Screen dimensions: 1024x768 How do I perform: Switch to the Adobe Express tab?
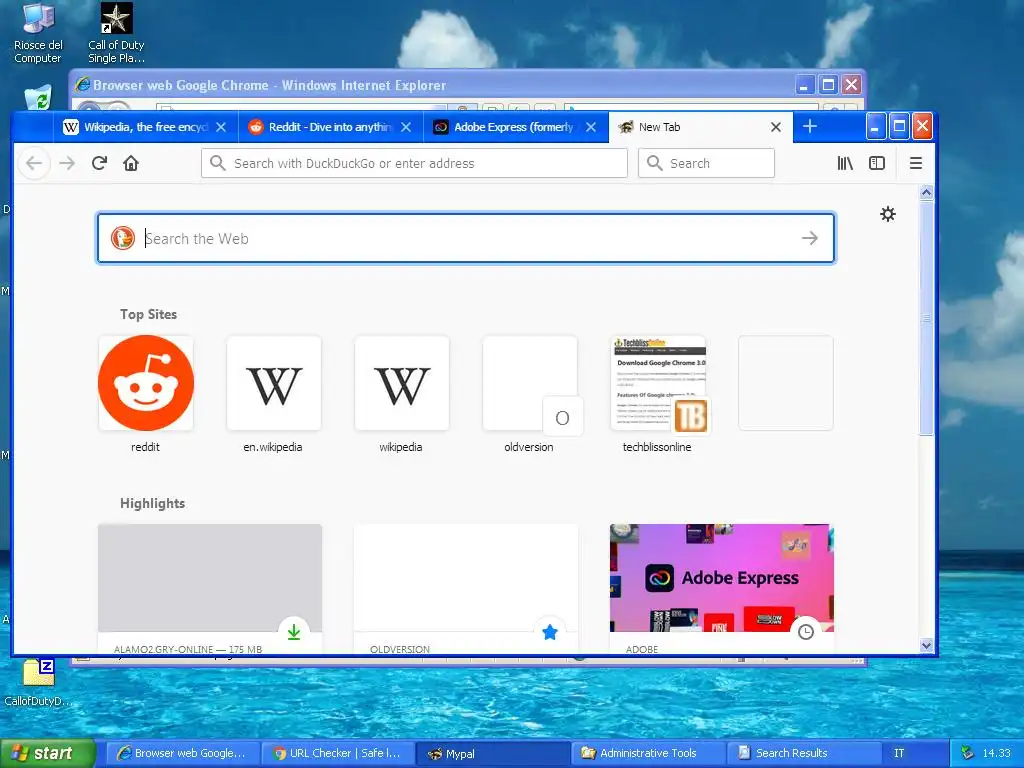[x=516, y=127]
